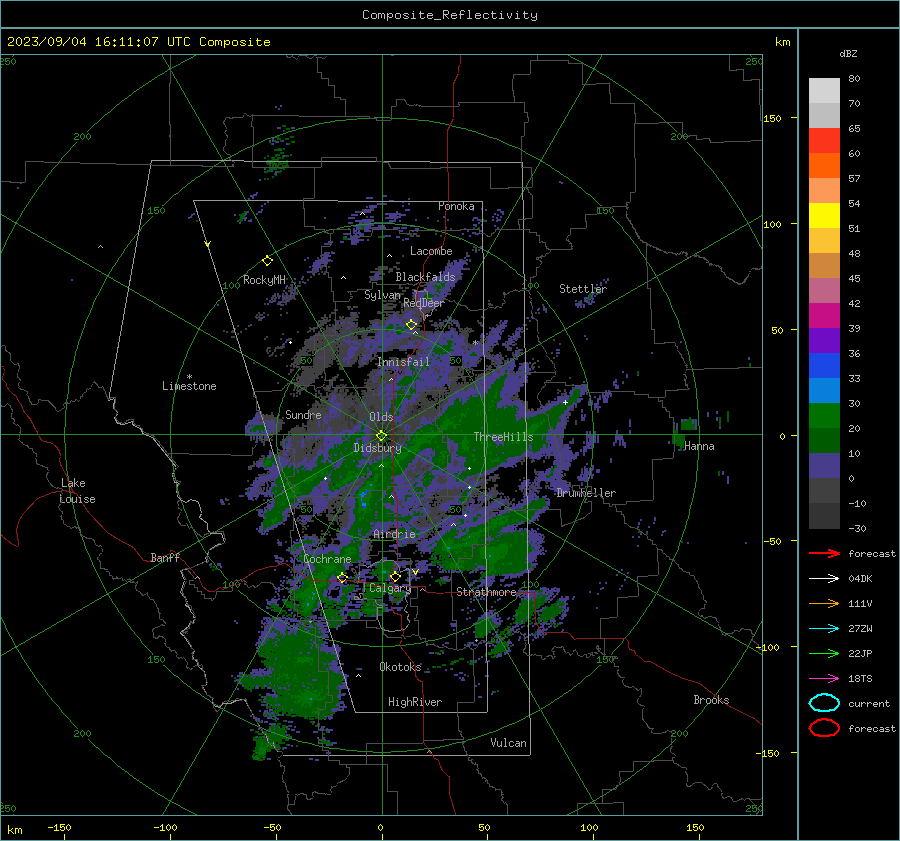This screenshot has width=900, height=841.
Task: Click the Strathmore city label
Action: [486, 592]
